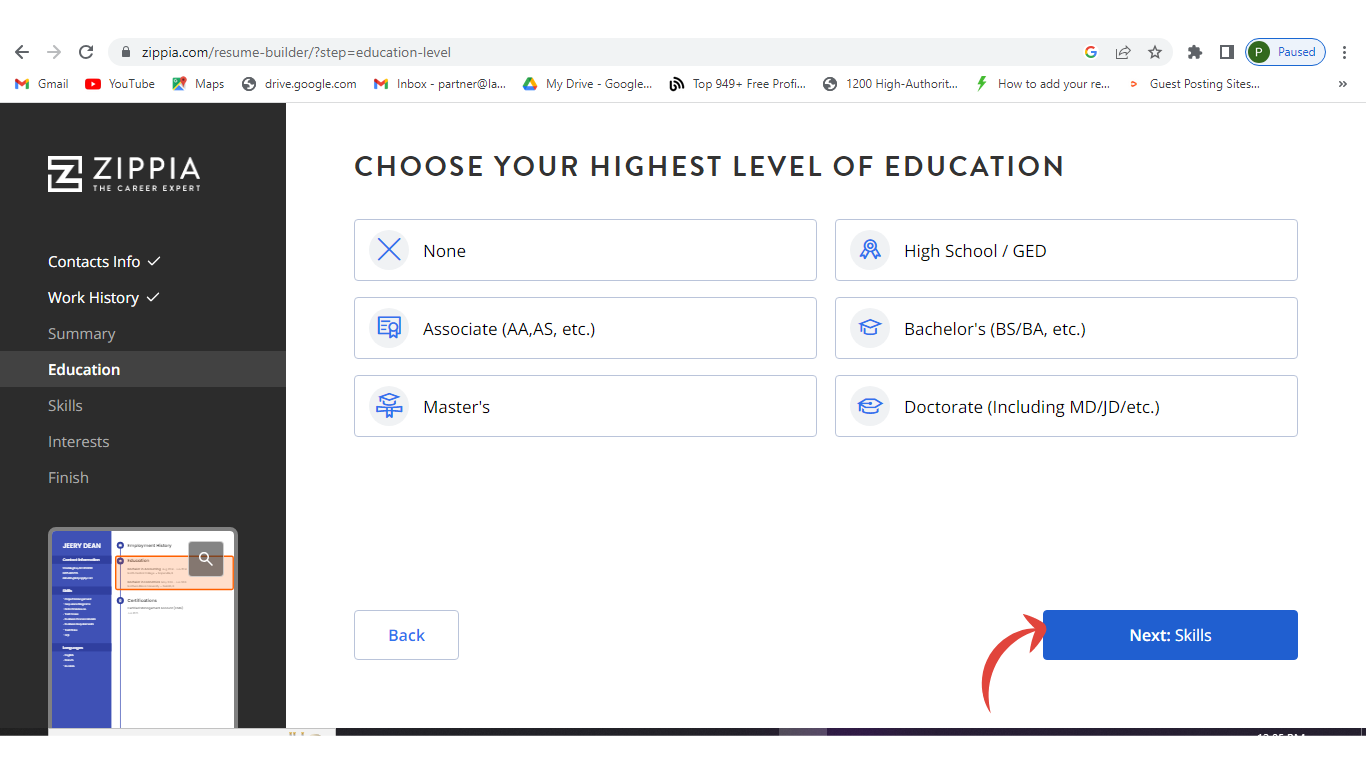Viewport: 1366px width, 768px height.
Task: Open the Summary step in sidebar
Action: point(81,333)
